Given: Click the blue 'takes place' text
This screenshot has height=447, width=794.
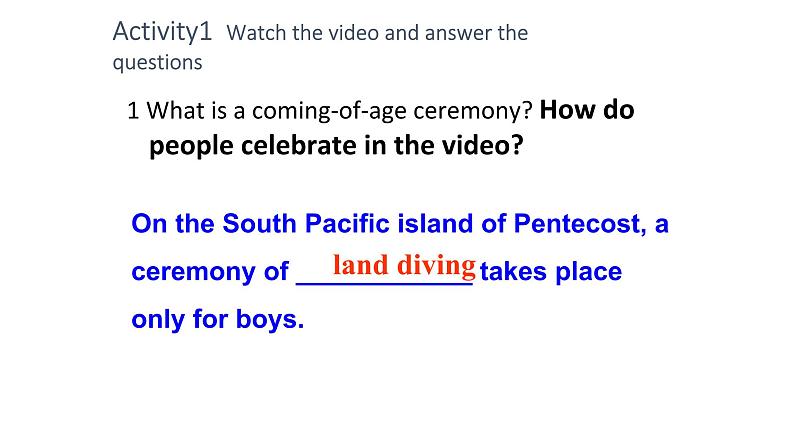Looking at the screenshot, I should pos(551,272).
